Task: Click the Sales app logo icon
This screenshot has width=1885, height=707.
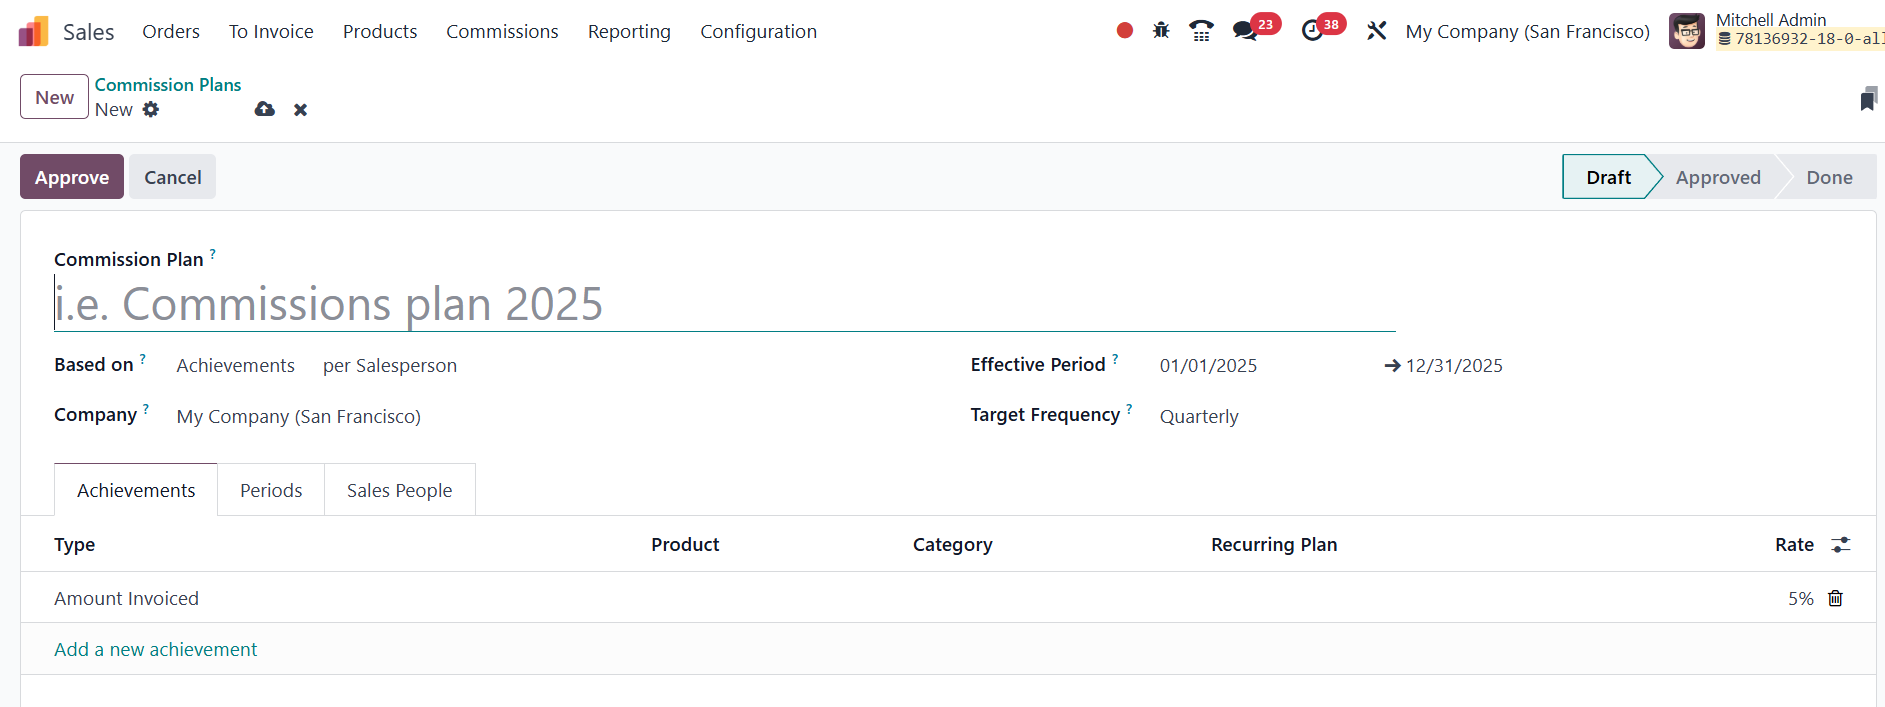Action: pos(33,32)
